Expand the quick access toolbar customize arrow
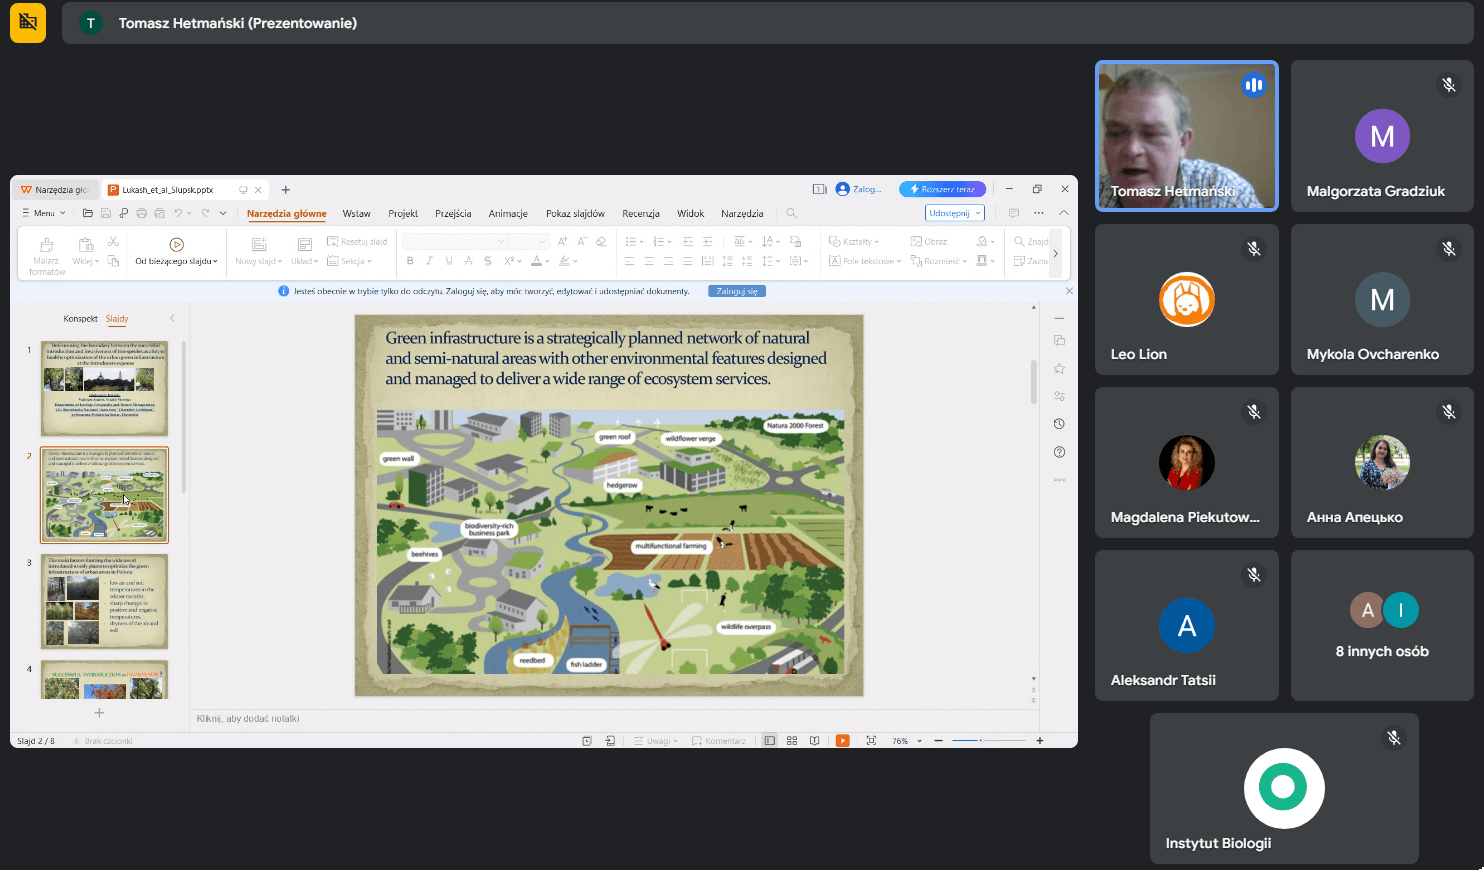This screenshot has width=1484, height=870. [x=223, y=213]
